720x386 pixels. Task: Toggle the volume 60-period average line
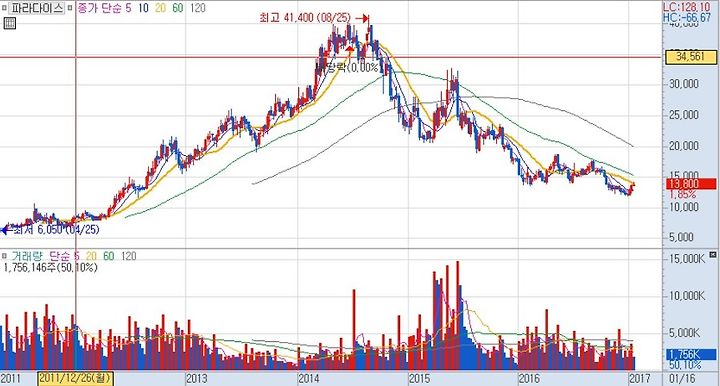108,256
